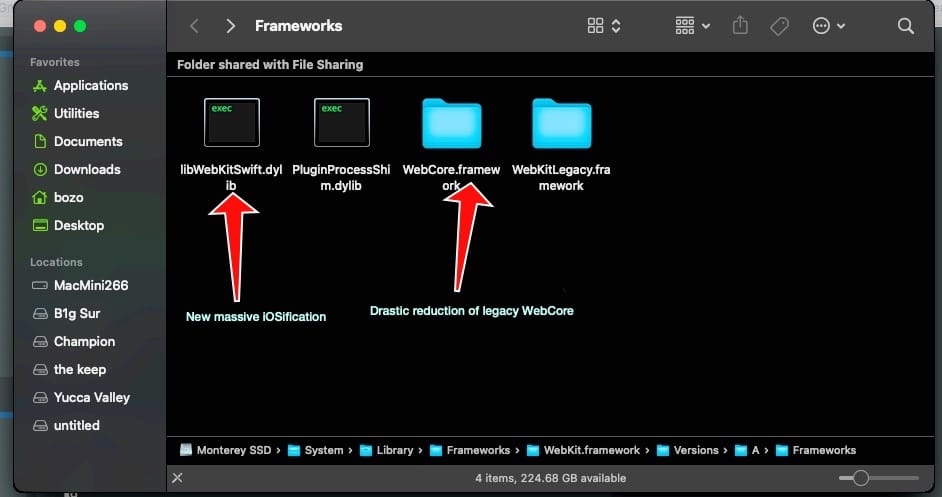942x497 pixels.
Task: Open the view mode up-down chevrons
Action: 616,26
